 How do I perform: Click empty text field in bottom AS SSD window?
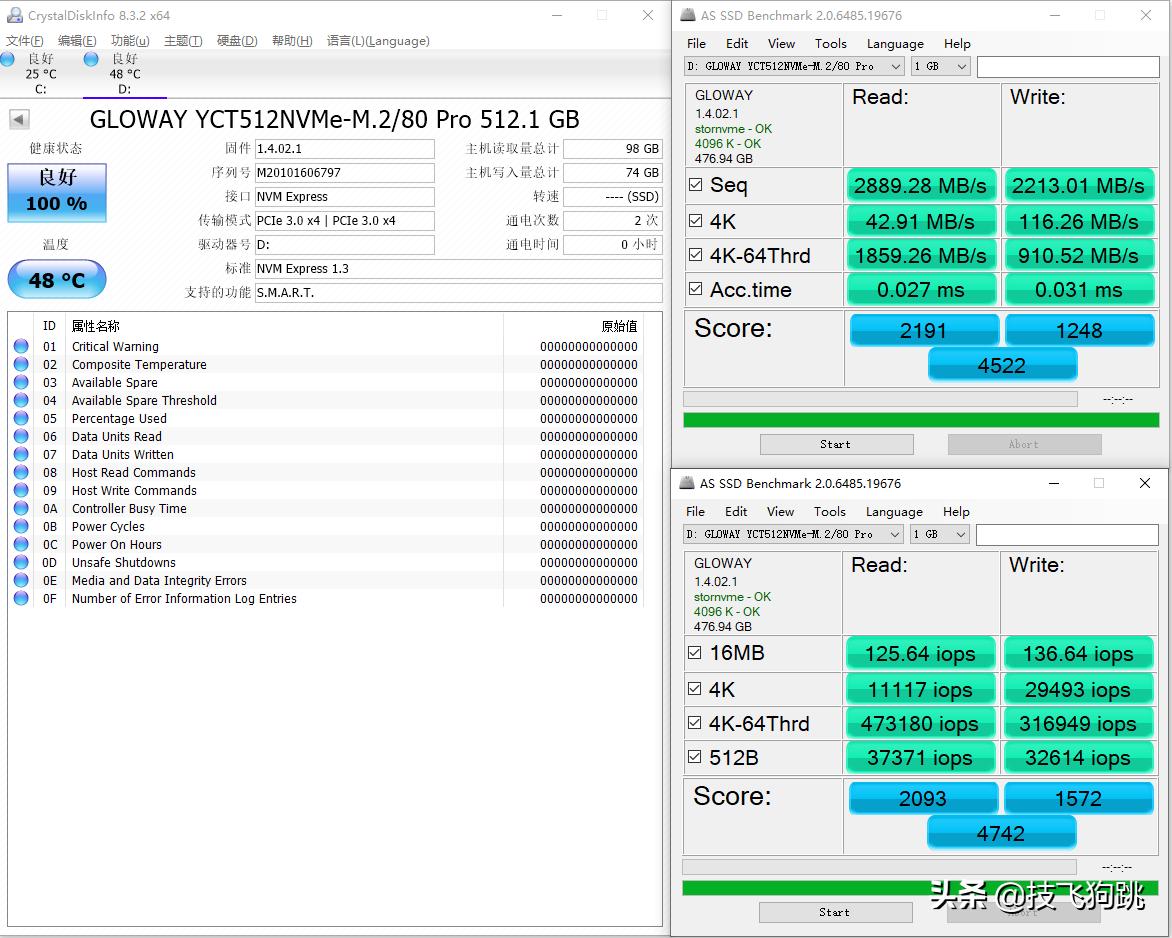pyautogui.click(x=1067, y=534)
